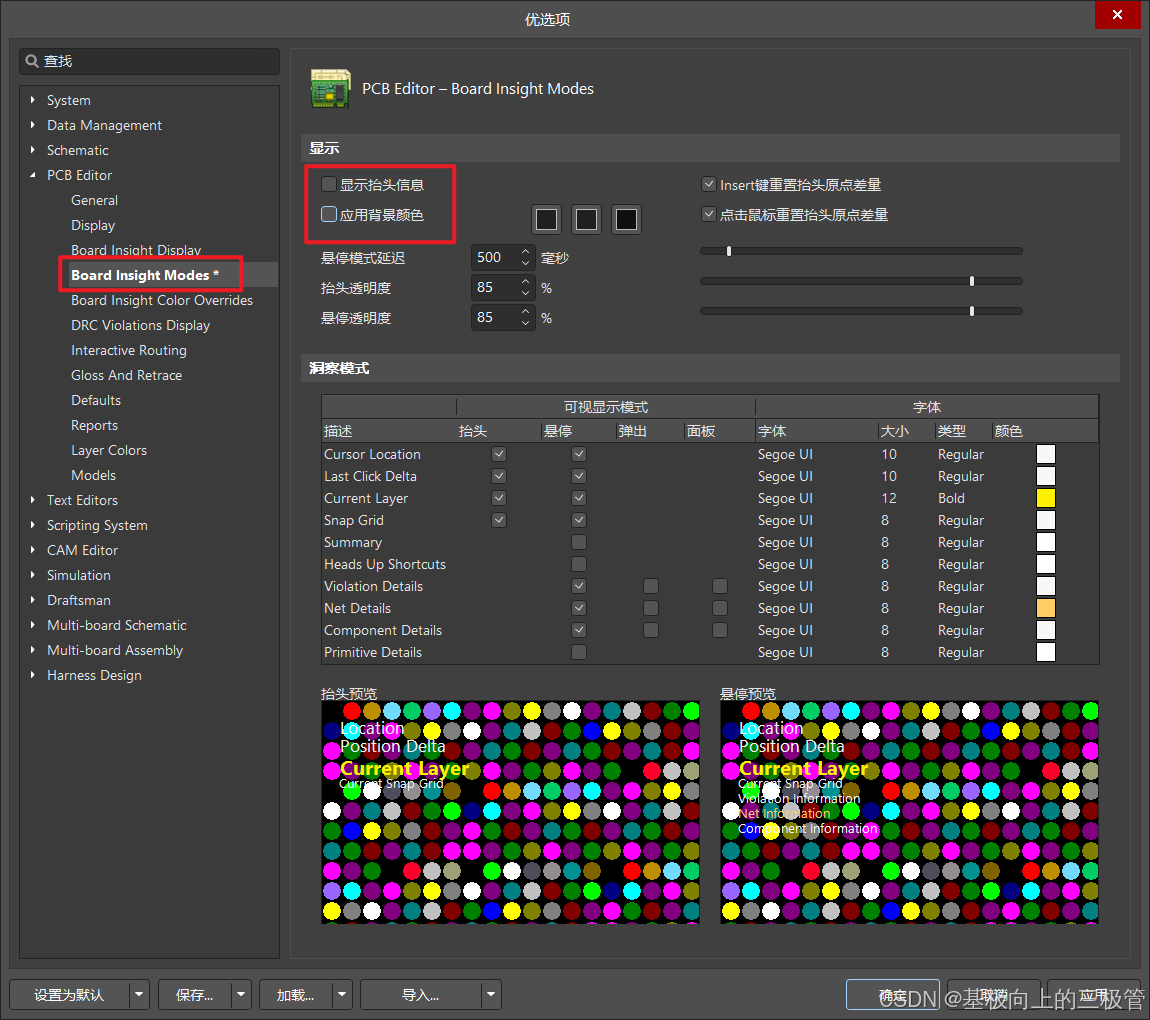Click 确定 button
This screenshot has height=1020, width=1150.
[893, 995]
